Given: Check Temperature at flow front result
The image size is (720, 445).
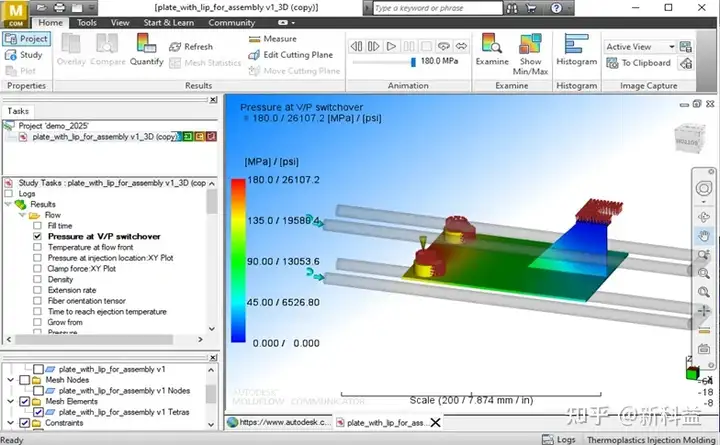Looking at the screenshot, I should click(x=38, y=247).
